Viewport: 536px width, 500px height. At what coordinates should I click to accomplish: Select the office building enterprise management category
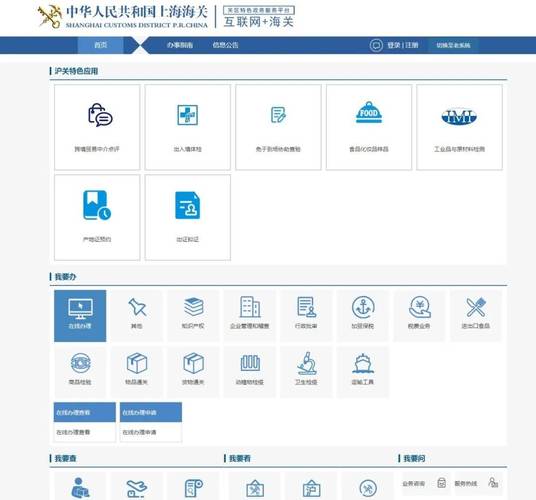click(250, 316)
